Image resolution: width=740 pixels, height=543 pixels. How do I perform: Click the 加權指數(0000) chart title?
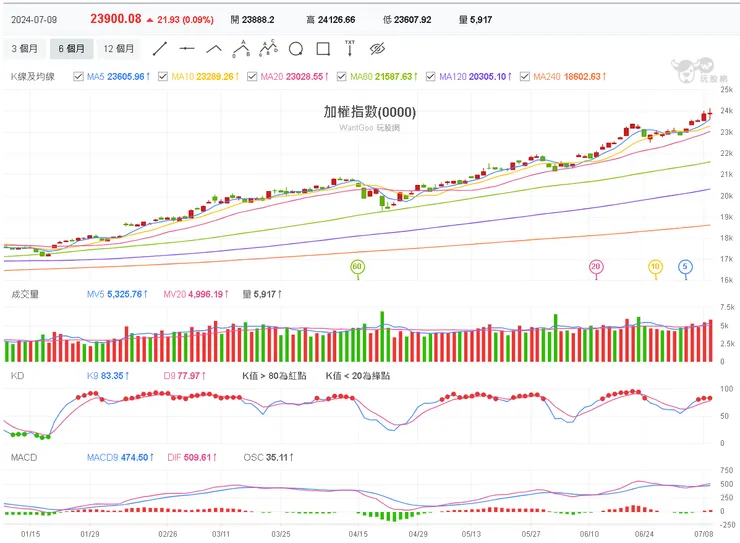370,112
